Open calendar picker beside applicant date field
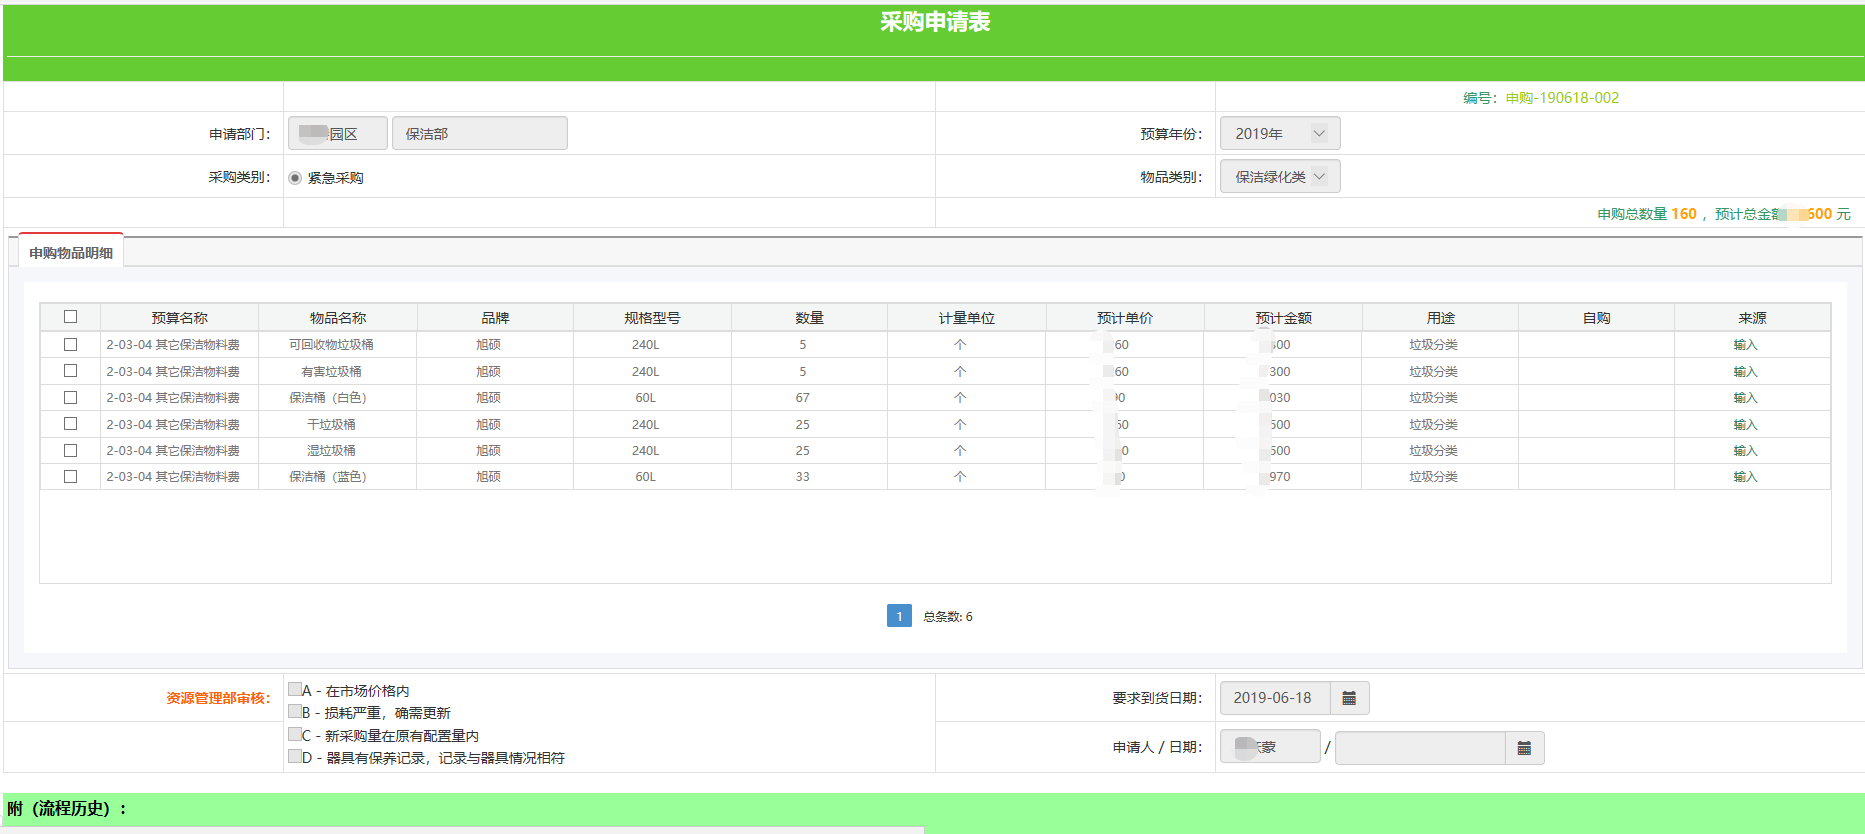Viewport: 1865px width, 834px height. 1524,748
